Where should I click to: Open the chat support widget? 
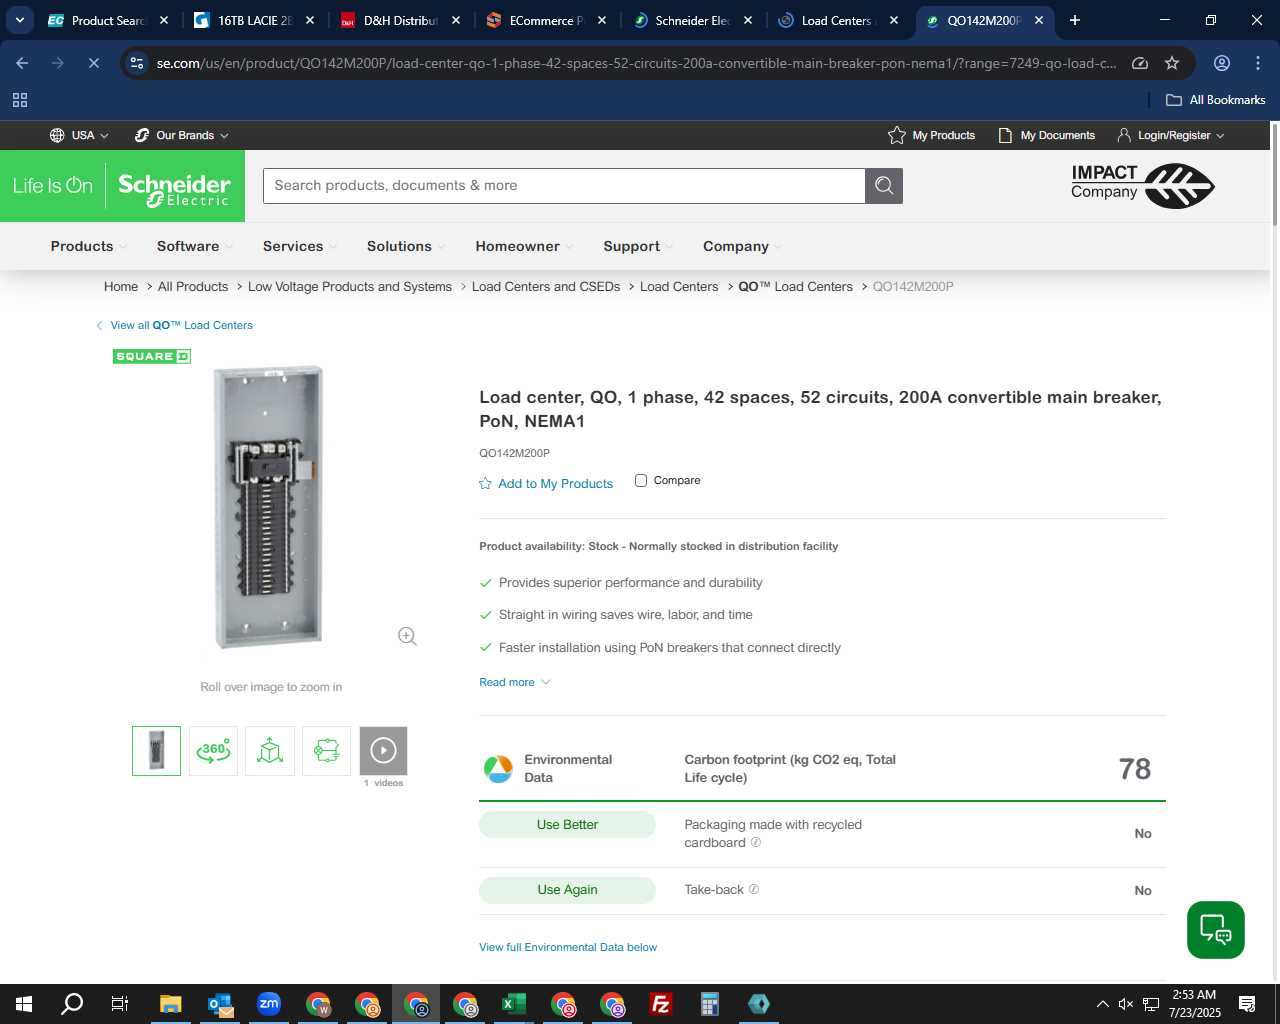click(x=1216, y=930)
